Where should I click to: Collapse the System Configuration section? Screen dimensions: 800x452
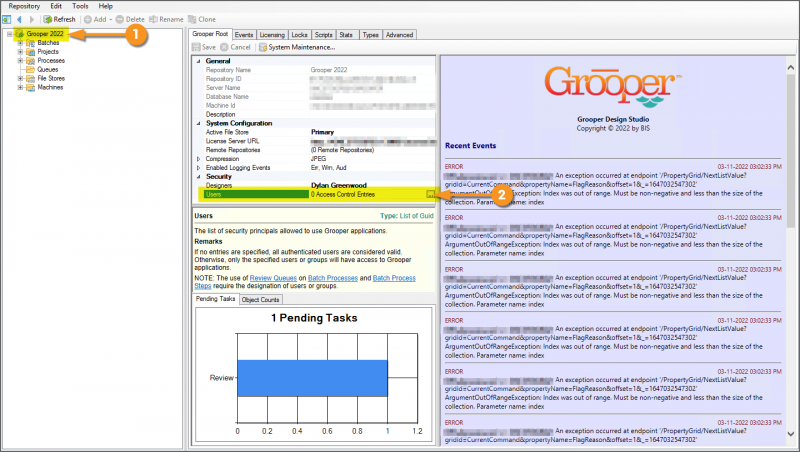(199, 123)
